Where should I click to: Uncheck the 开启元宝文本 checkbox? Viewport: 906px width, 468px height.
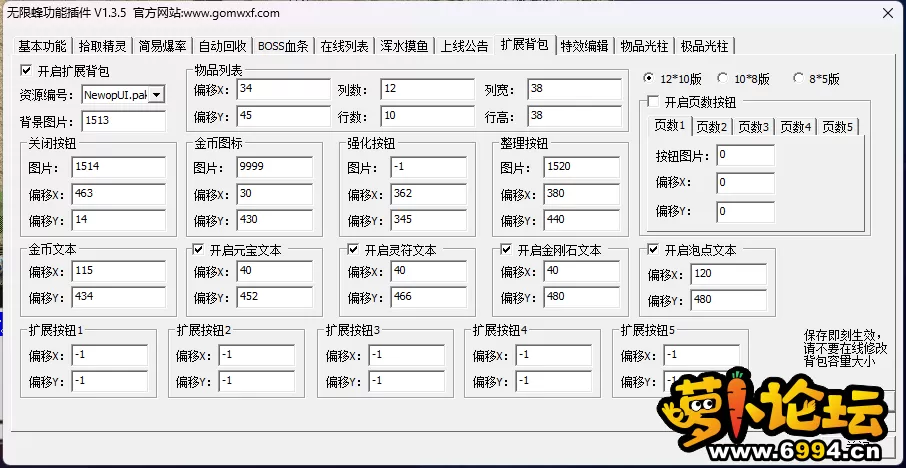coord(199,250)
